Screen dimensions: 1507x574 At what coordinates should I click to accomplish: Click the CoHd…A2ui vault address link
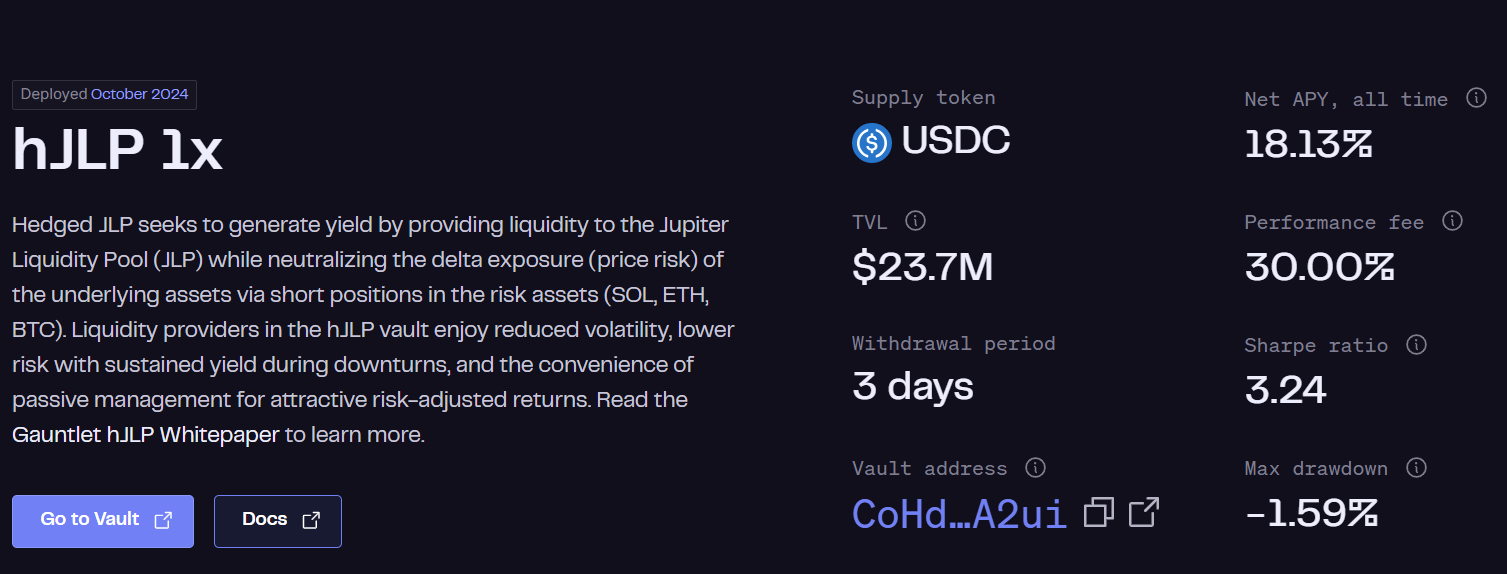tap(959, 513)
